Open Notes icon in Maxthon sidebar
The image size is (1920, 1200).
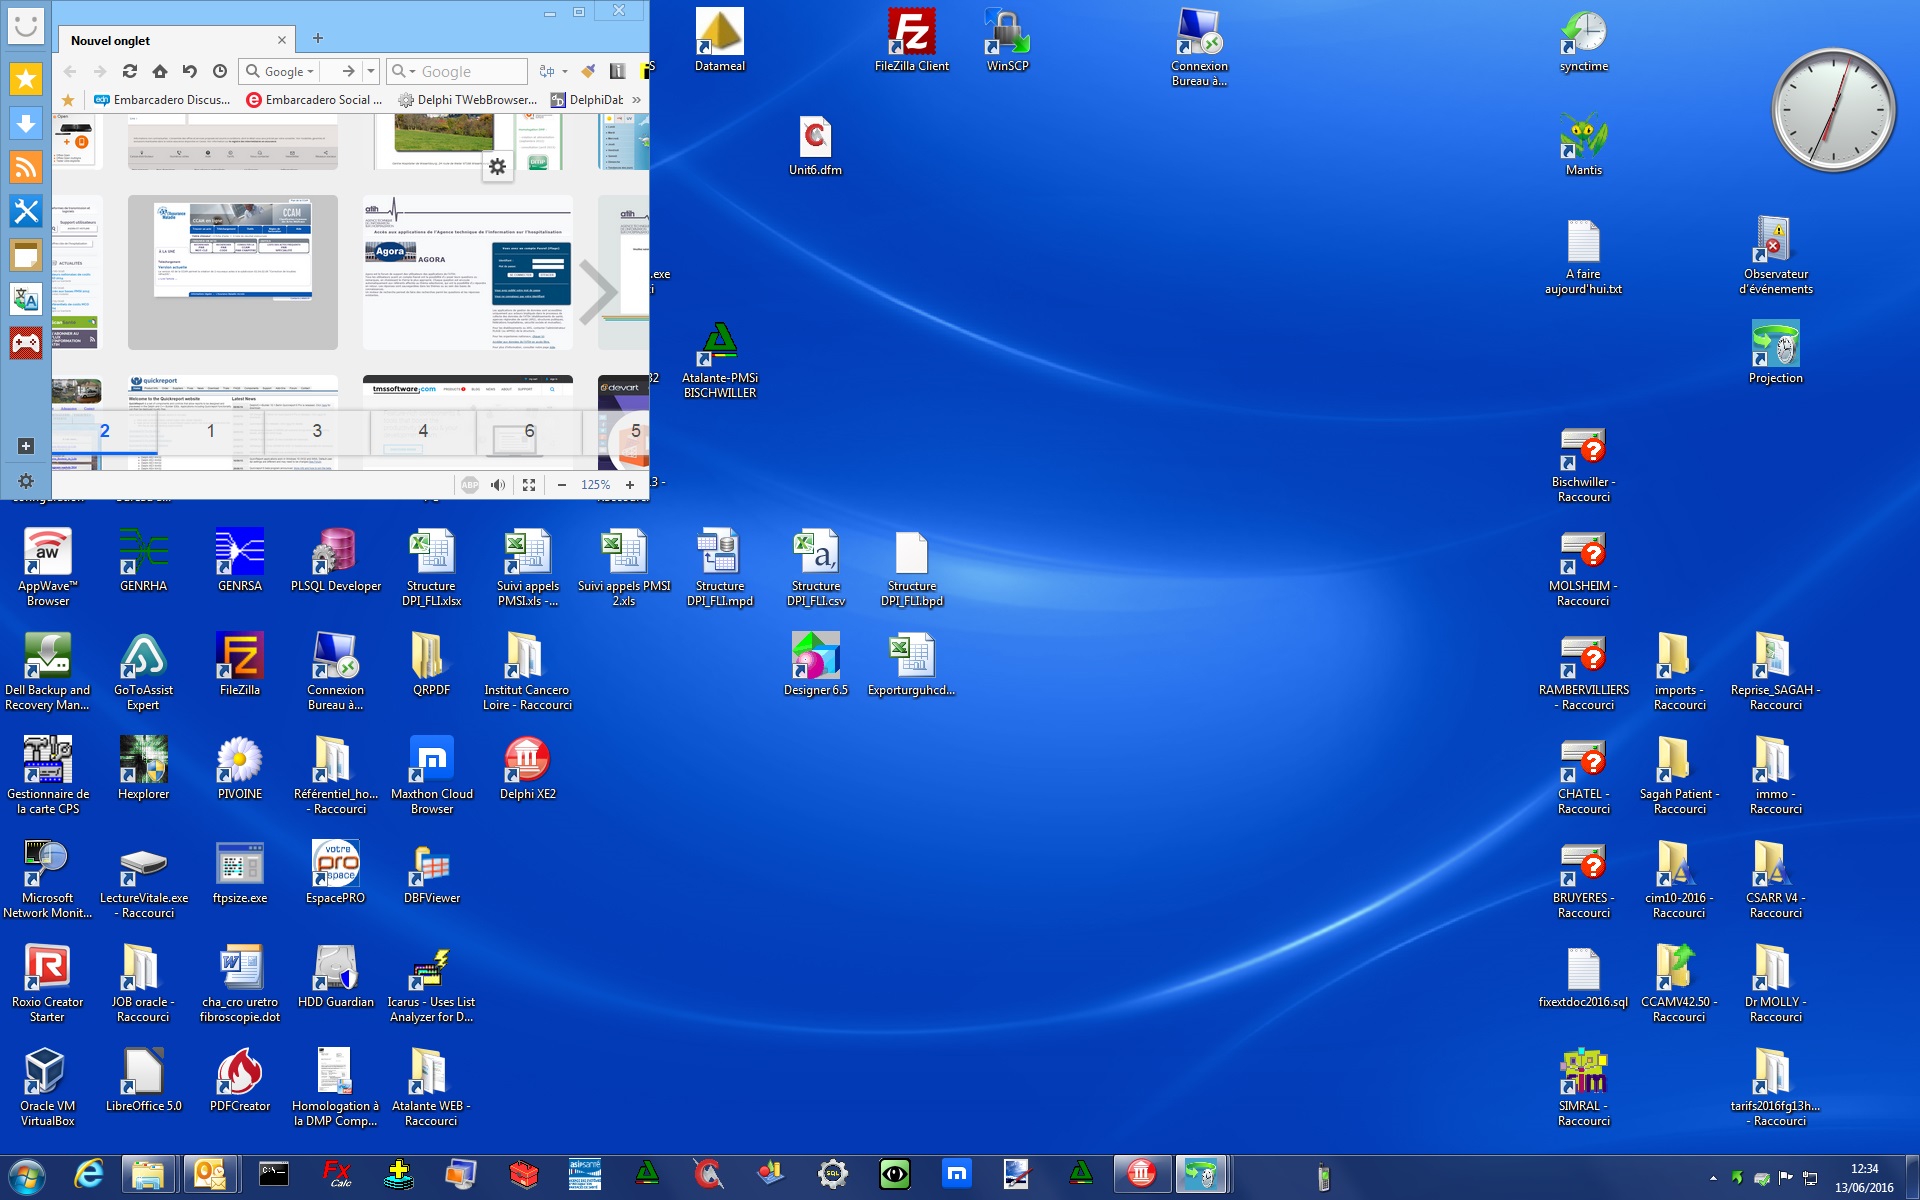pos(26,255)
